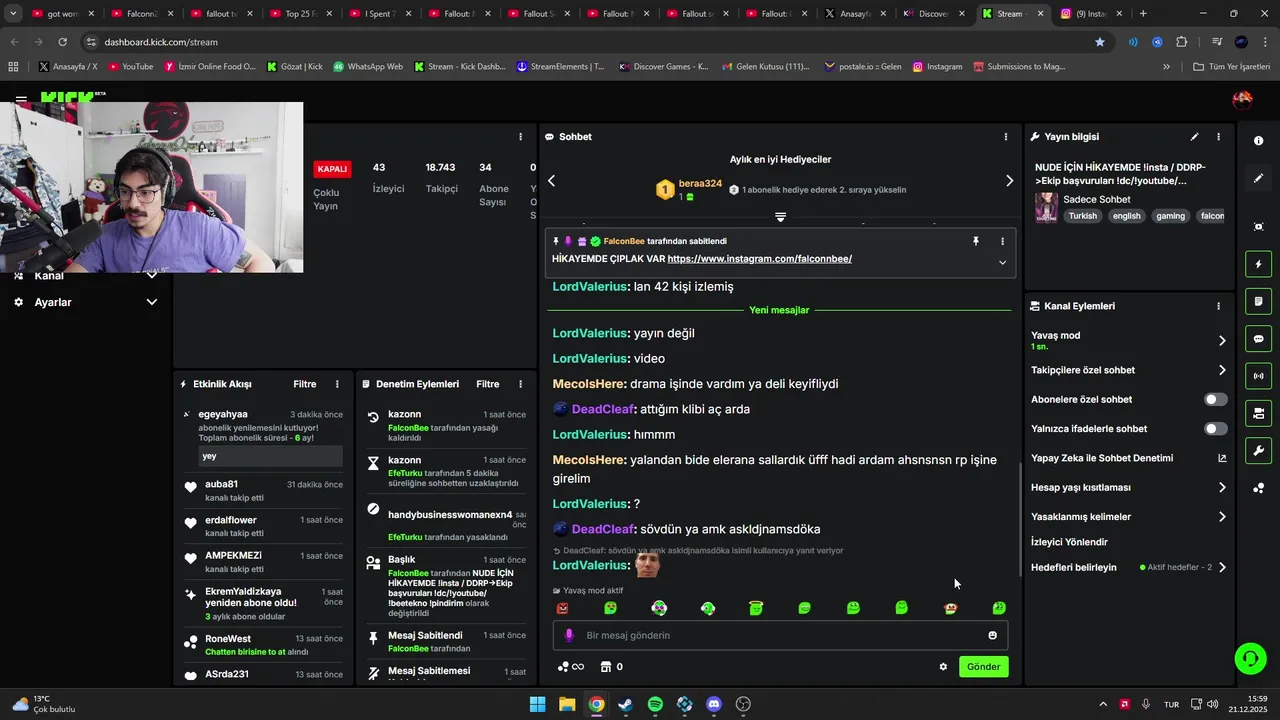Click username beraa324 in top gifters
Viewport: 1280px width, 720px height.
(x=700, y=184)
